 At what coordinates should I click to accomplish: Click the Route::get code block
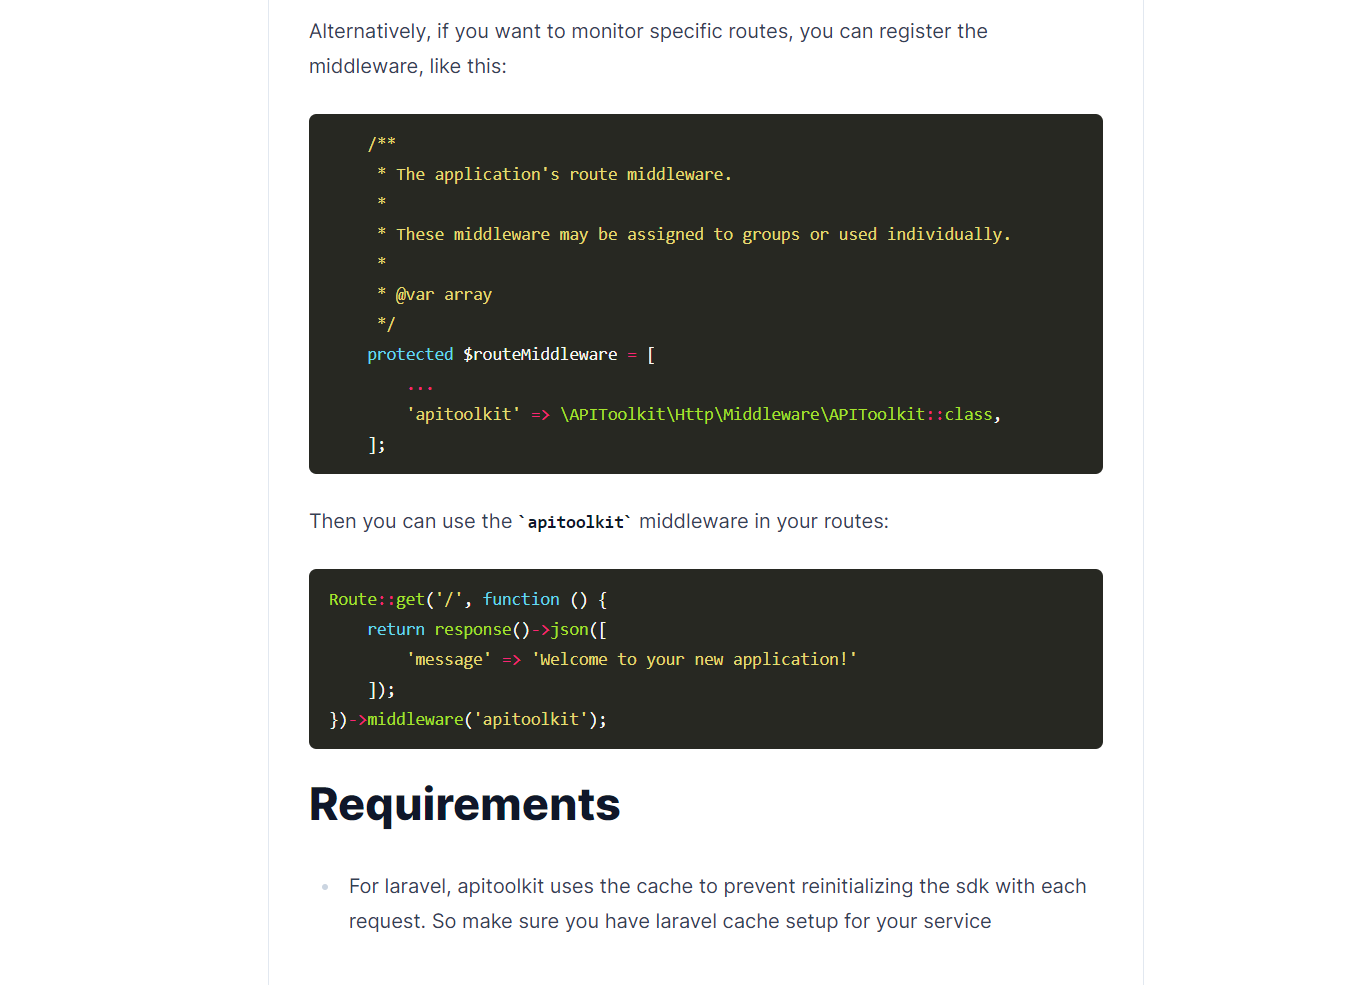tap(705, 658)
